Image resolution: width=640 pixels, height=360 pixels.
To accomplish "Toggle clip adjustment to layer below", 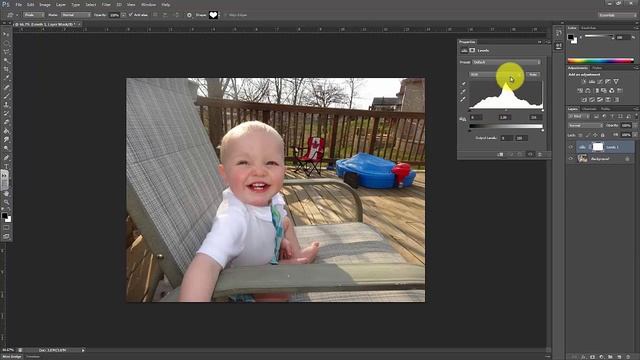I will pyautogui.click(x=500, y=154).
